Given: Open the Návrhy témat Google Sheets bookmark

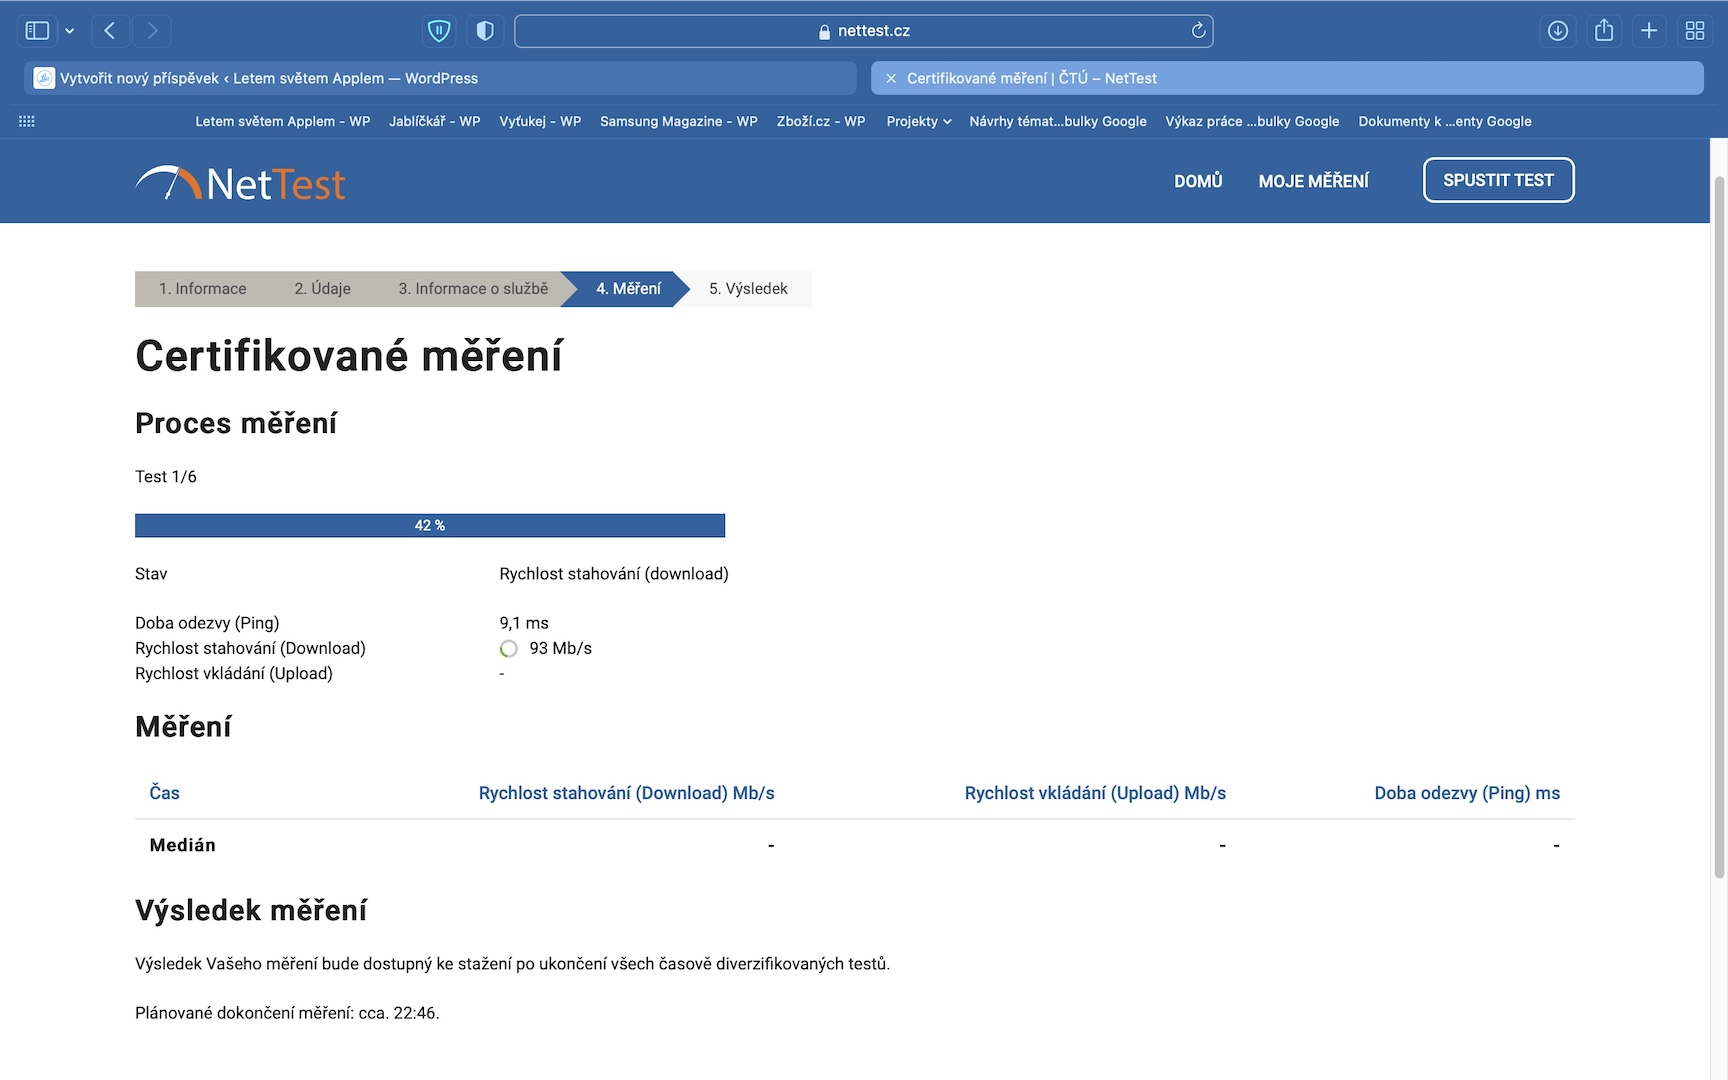Looking at the screenshot, I should point(1058,121).
